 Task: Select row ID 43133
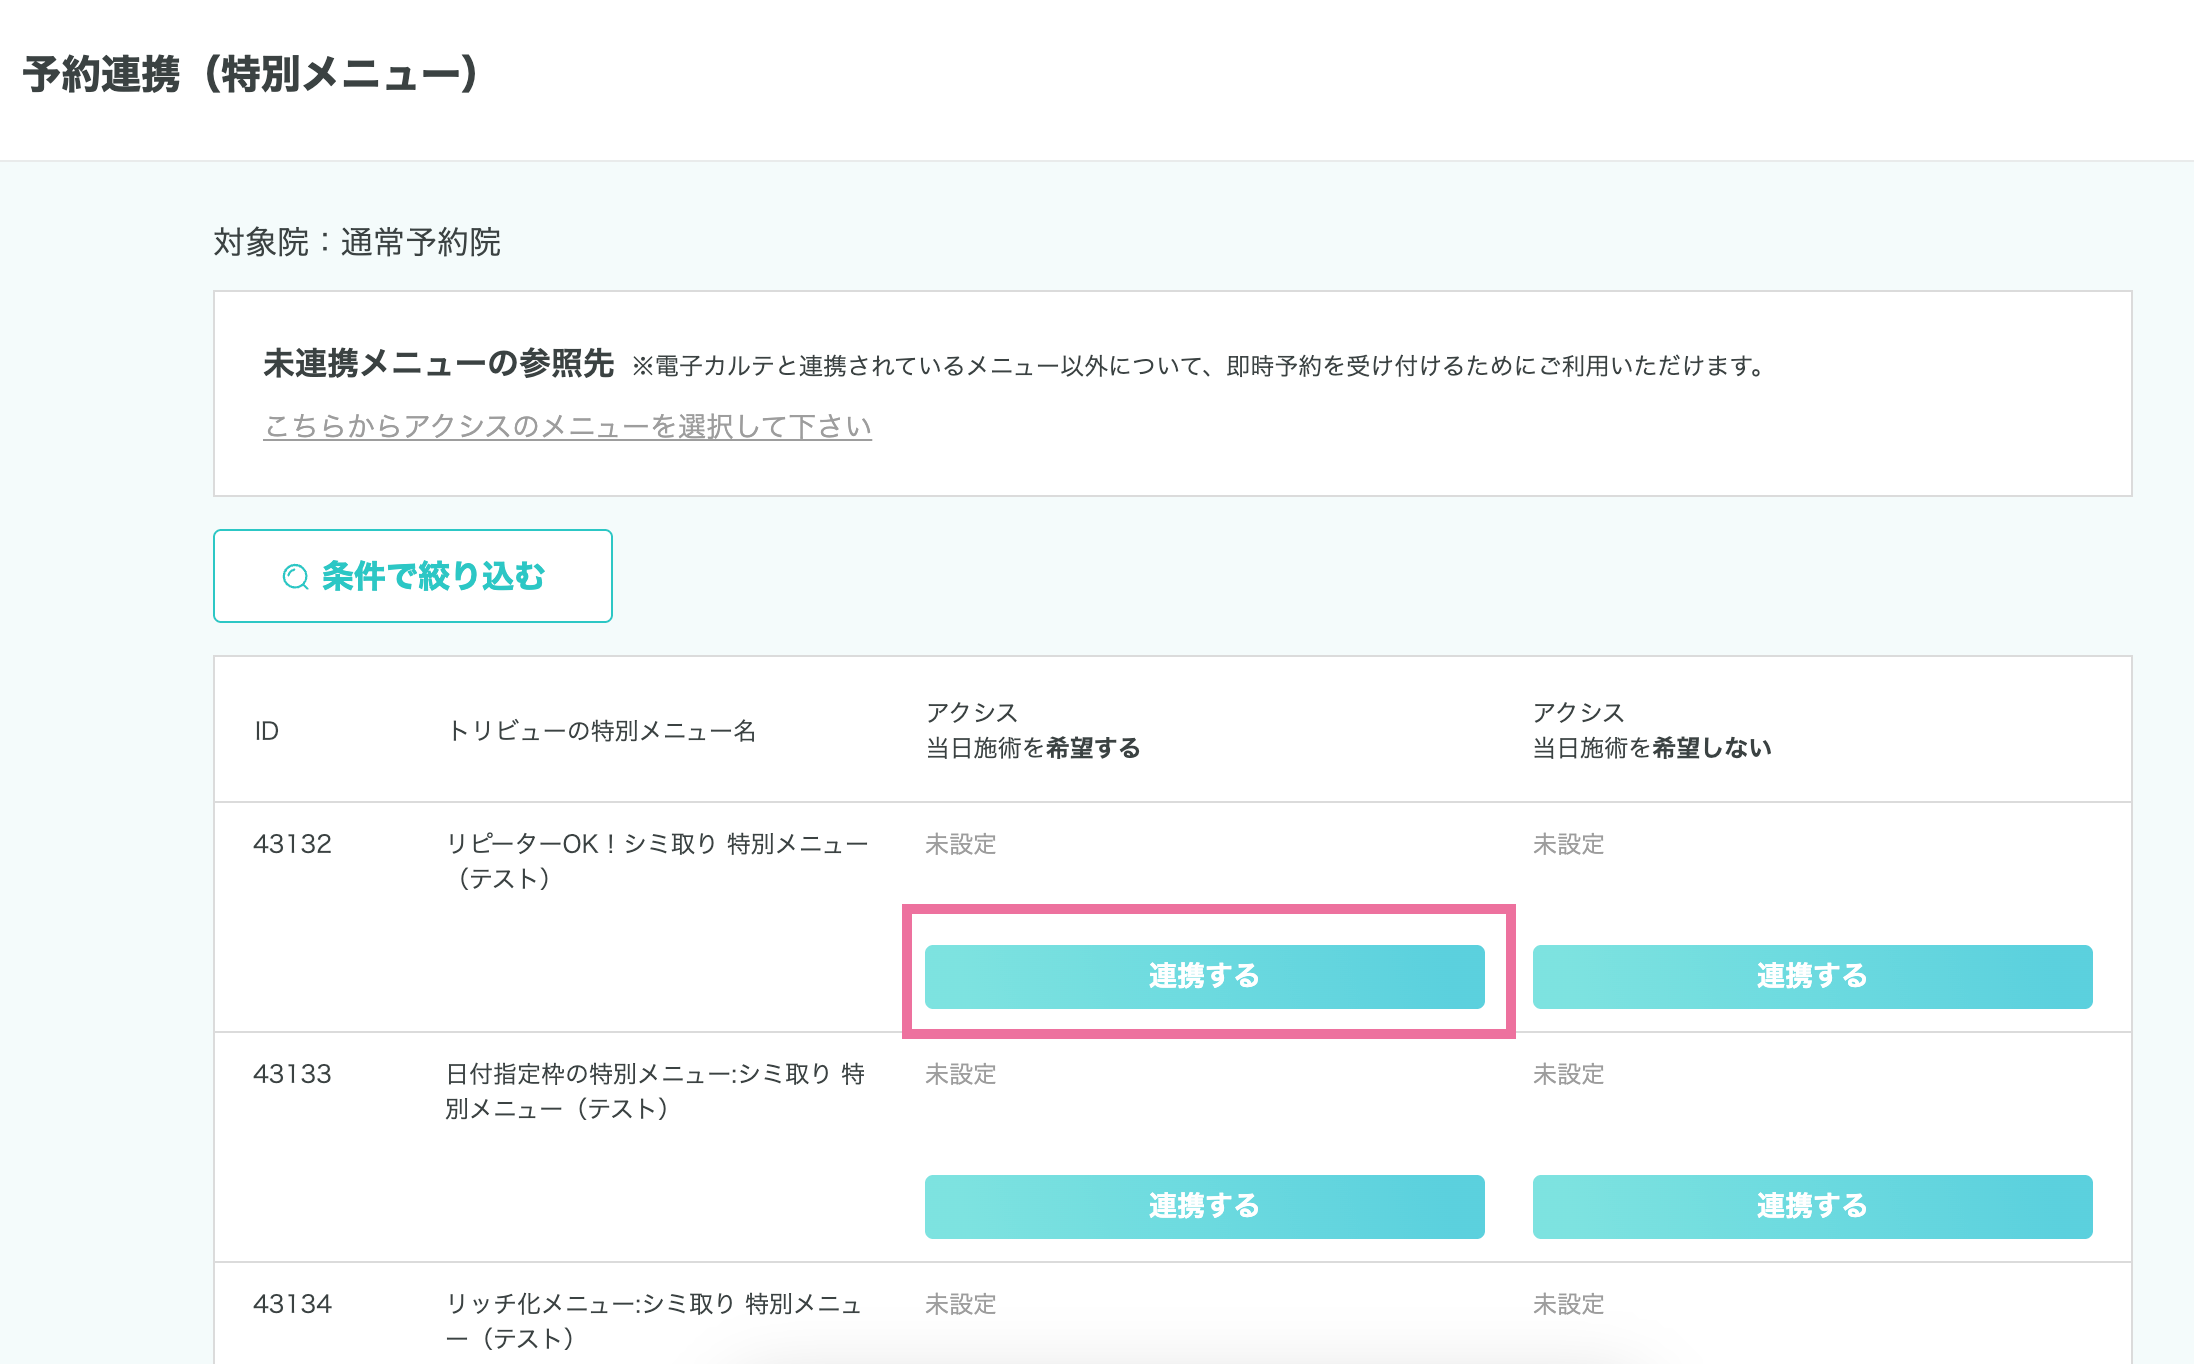click(x=292, y=1074)
